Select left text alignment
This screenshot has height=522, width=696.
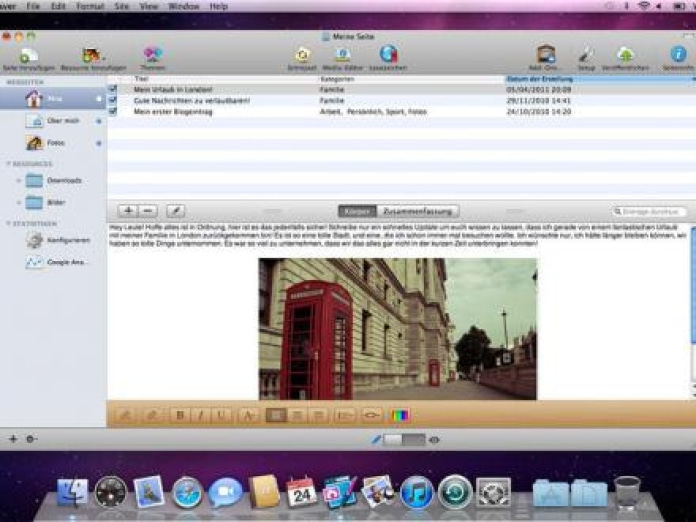coord(276,415)
